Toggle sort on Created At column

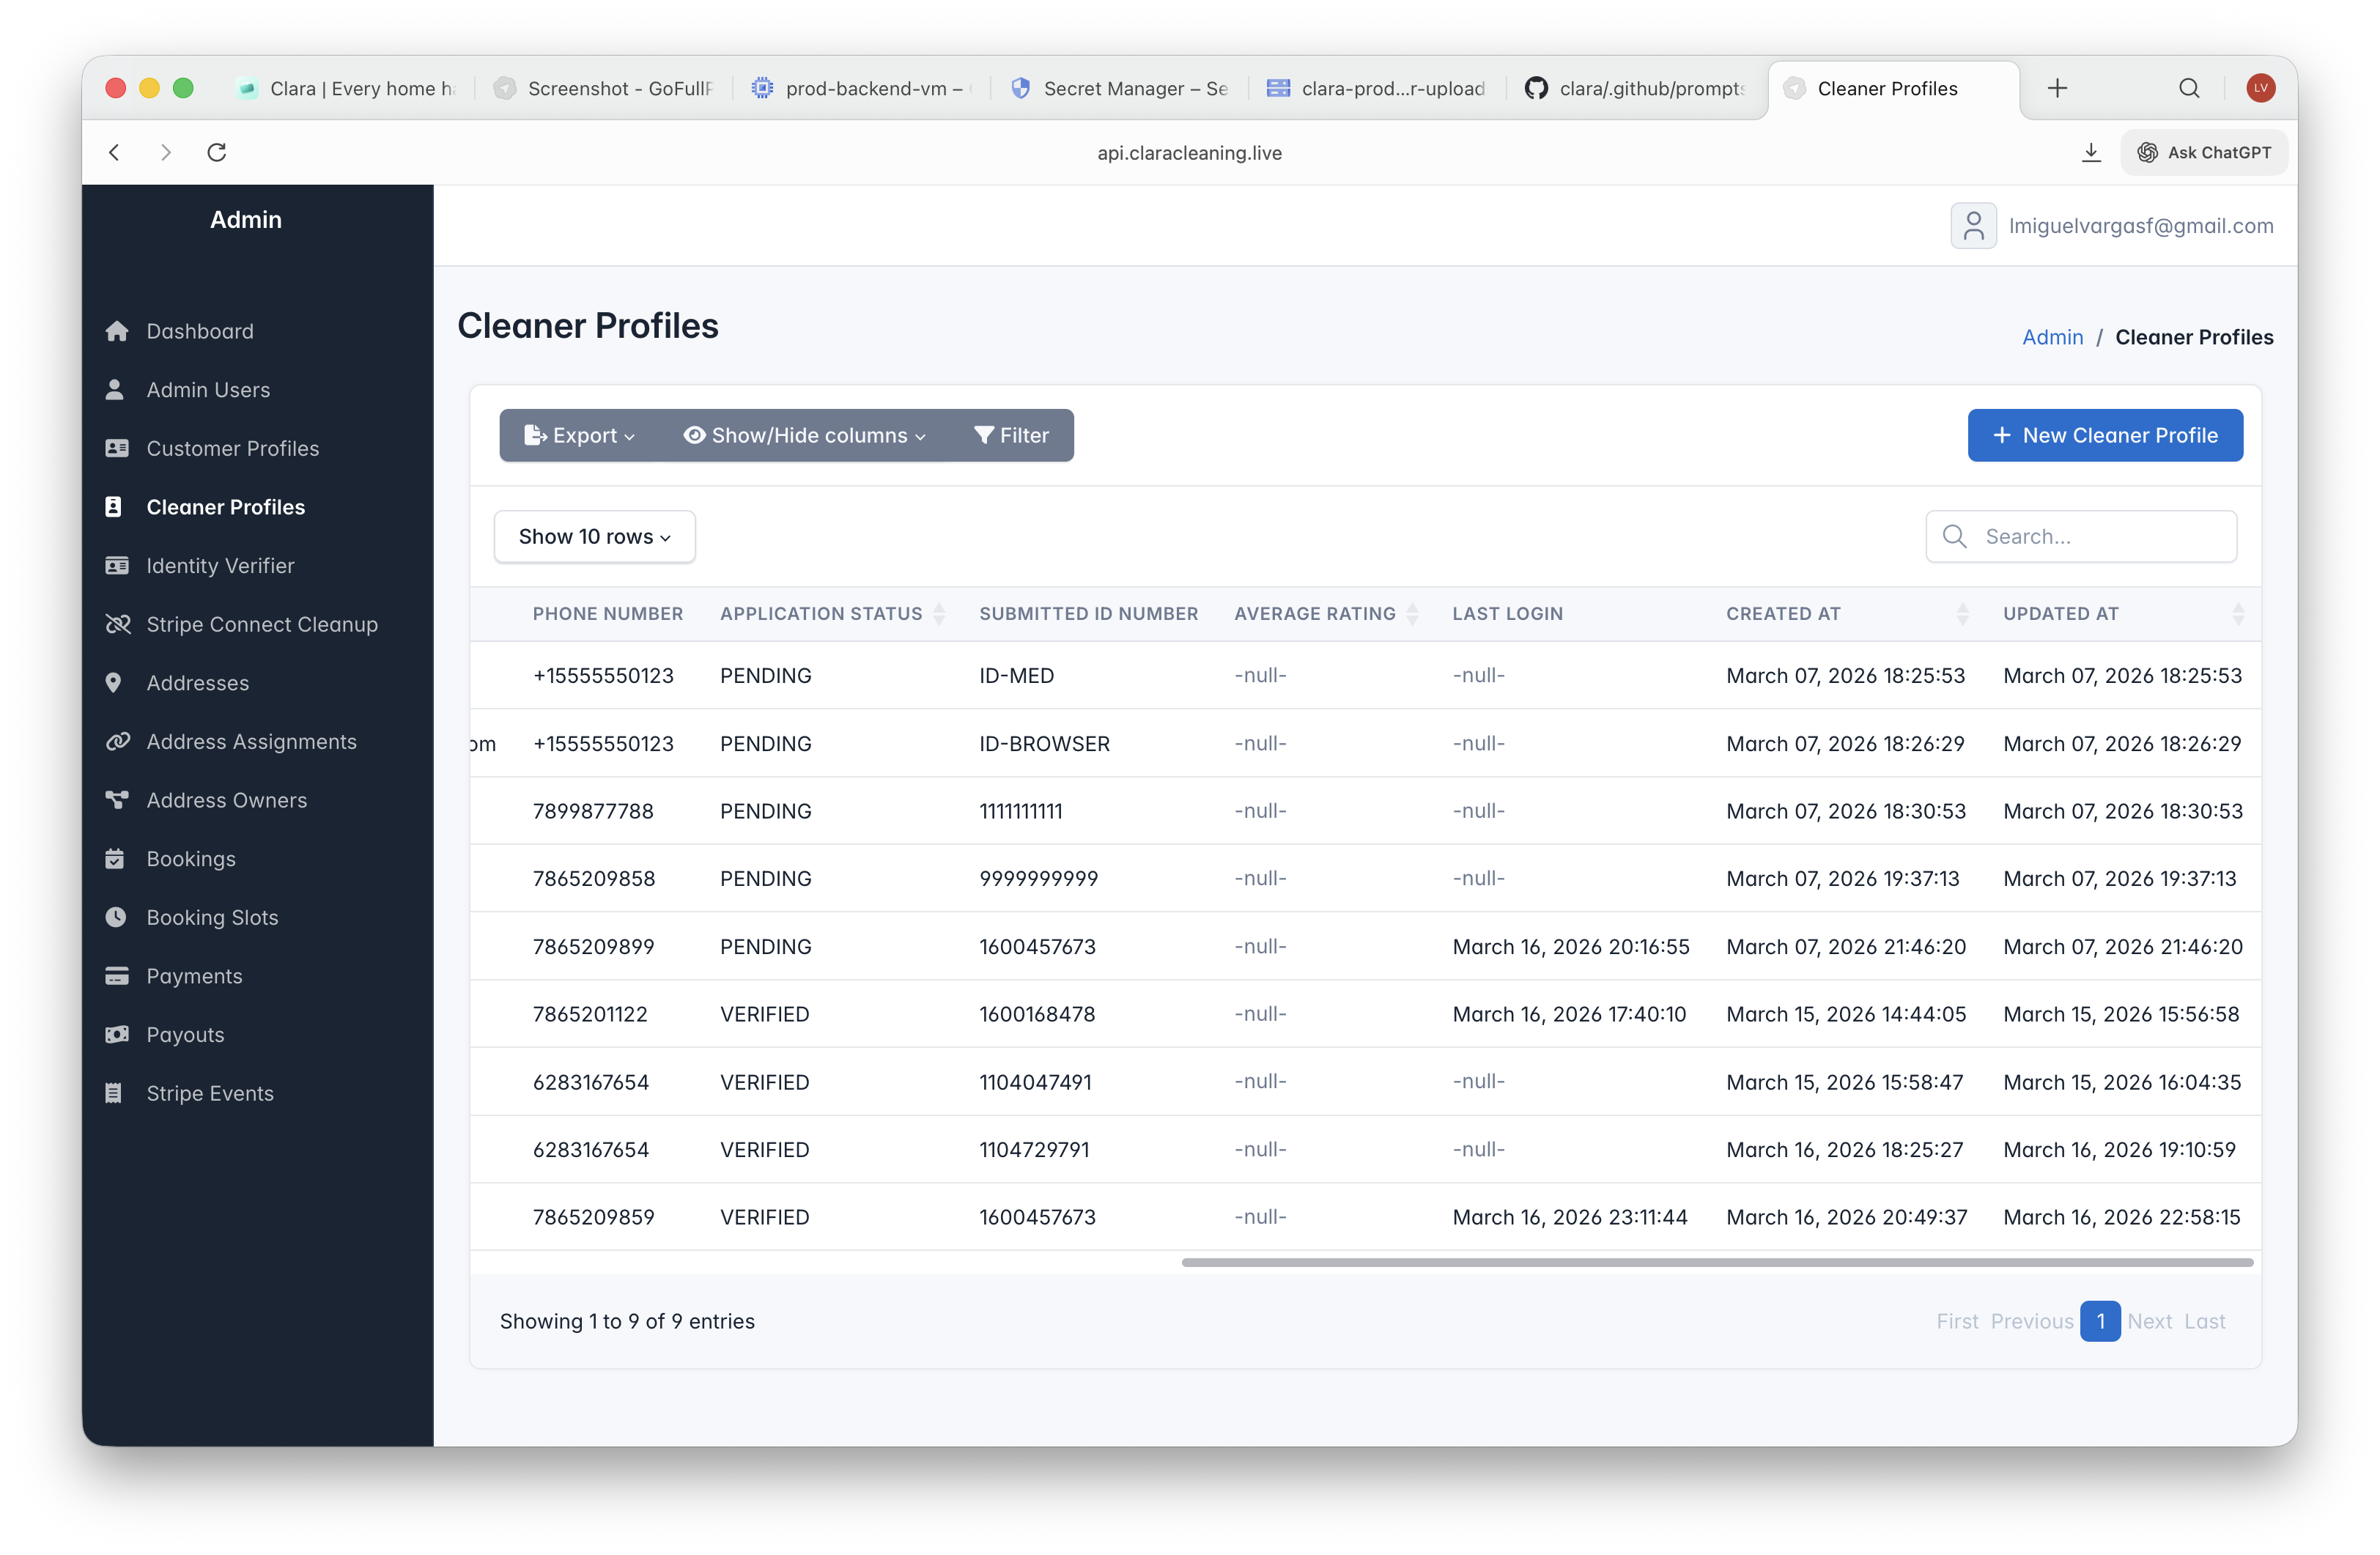1962,614
